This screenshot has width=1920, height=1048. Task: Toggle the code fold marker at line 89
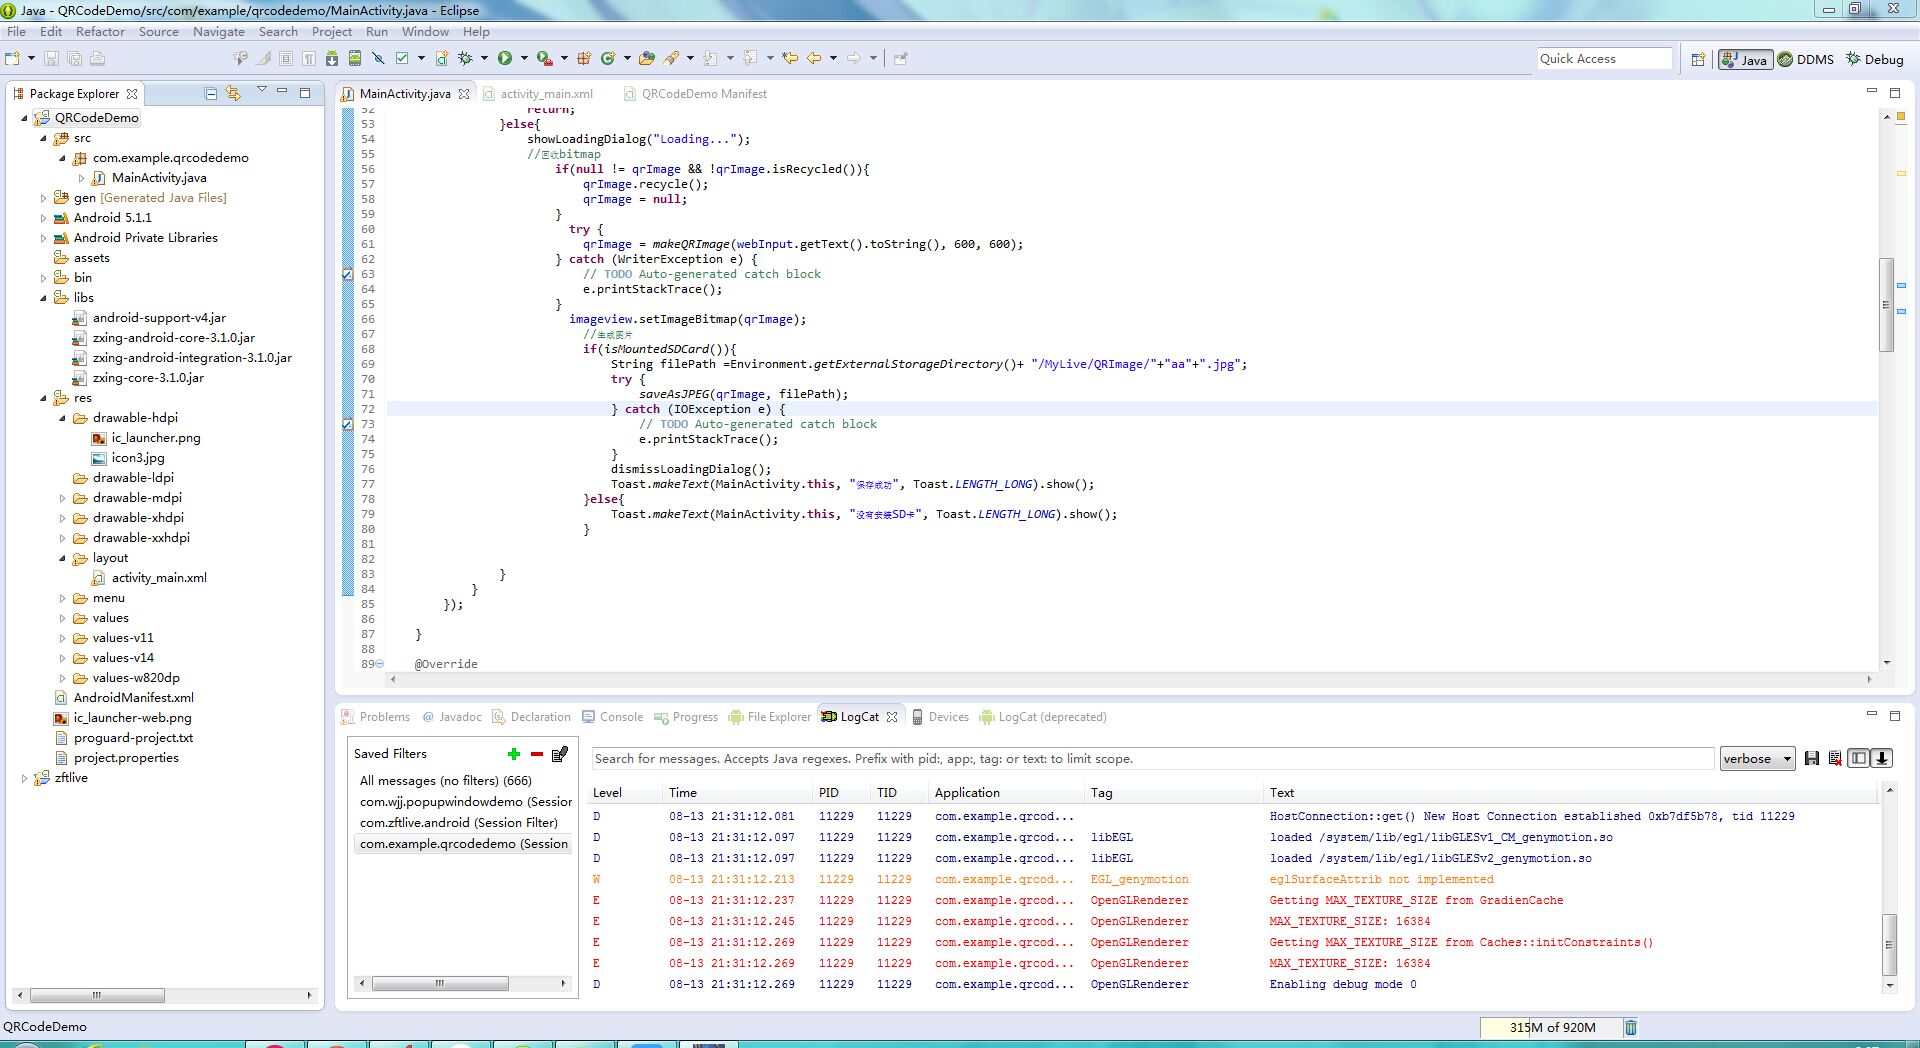tap(379, 664)
